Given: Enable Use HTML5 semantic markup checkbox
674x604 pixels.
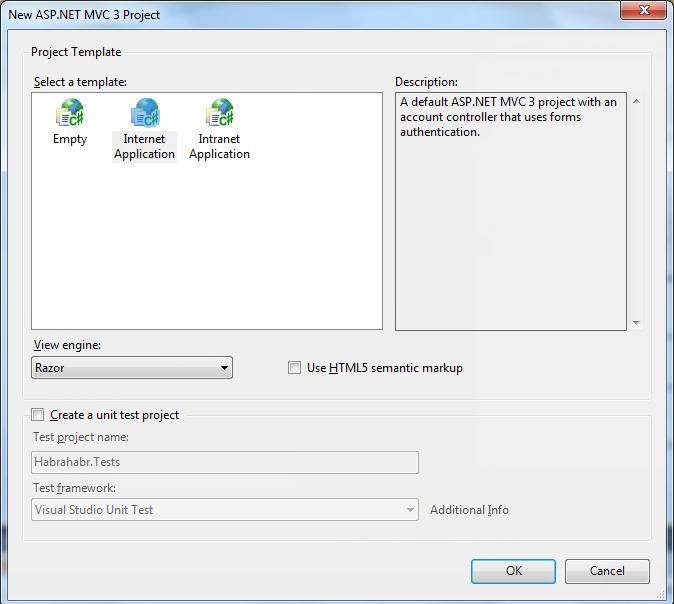Looking at the screenshot, I should [x=295, y=368].
